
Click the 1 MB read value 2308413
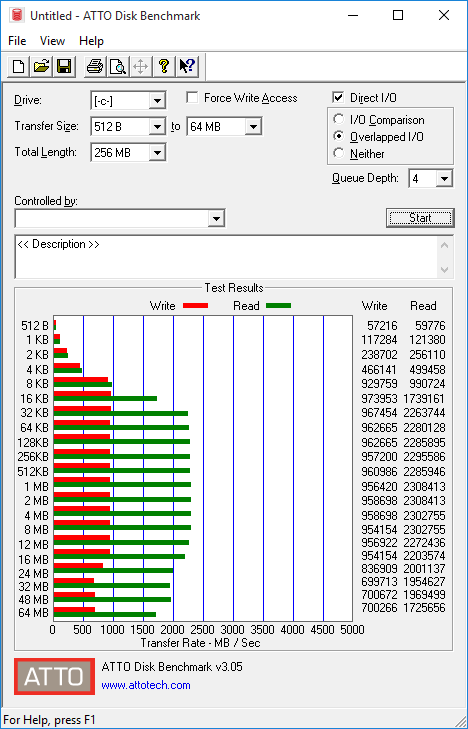coord(424,487)
